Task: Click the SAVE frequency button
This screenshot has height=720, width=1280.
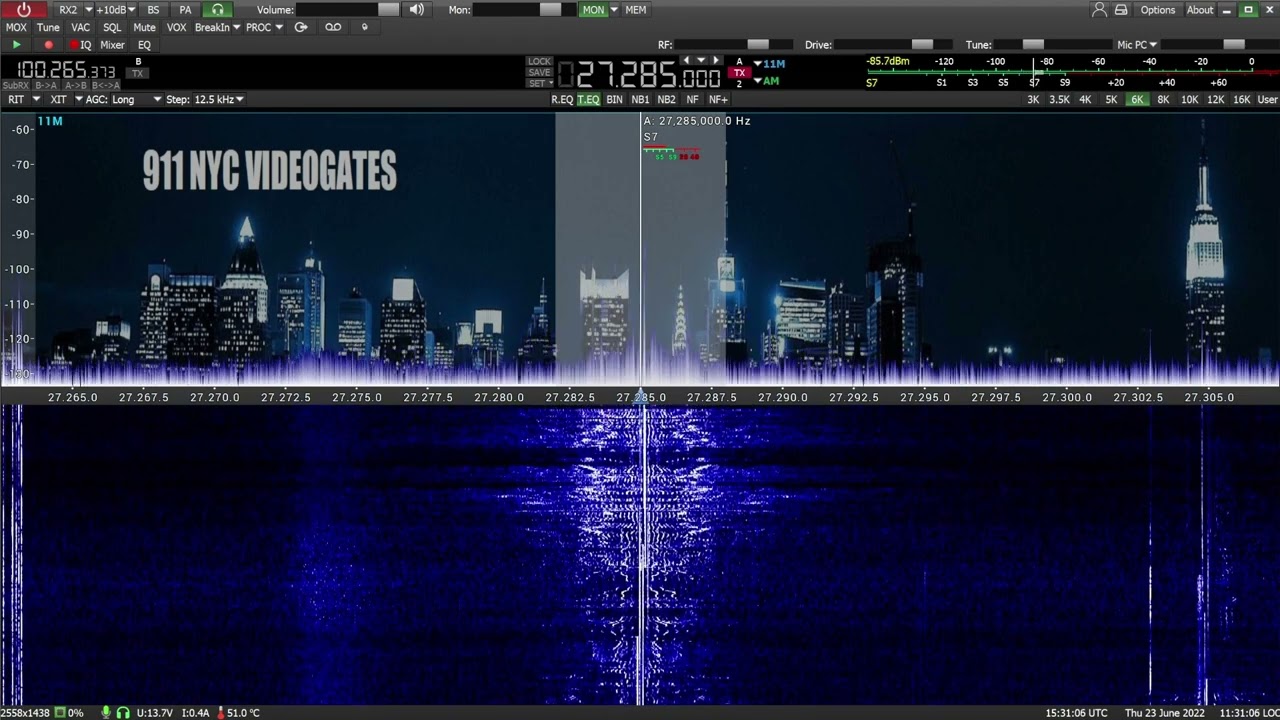Action: (x=540, y=72)
